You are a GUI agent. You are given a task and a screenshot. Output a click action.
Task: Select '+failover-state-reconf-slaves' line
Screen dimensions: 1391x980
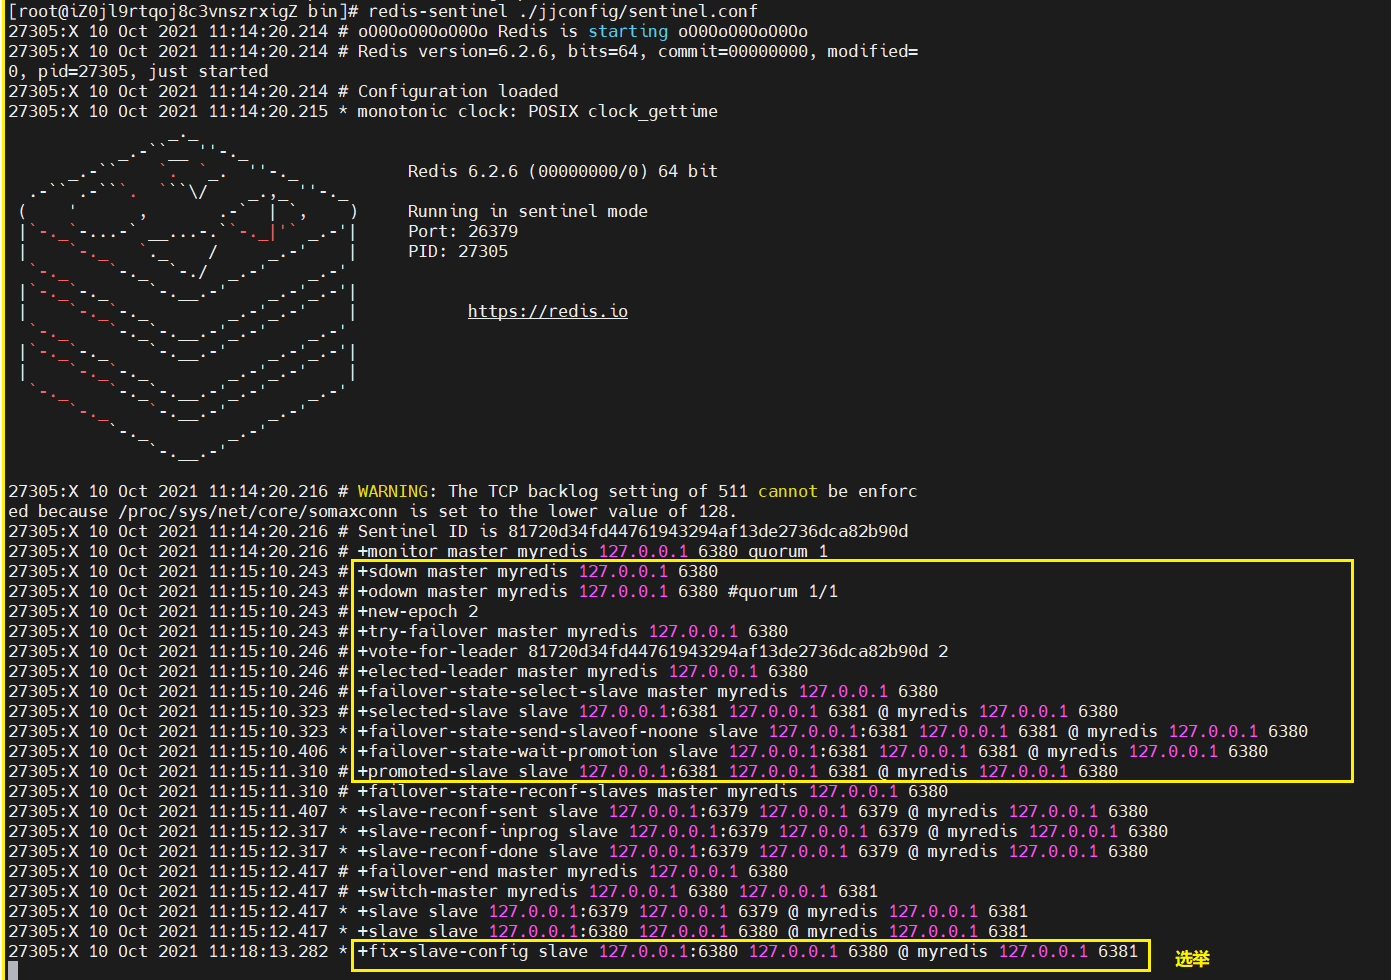coord(653,791)
